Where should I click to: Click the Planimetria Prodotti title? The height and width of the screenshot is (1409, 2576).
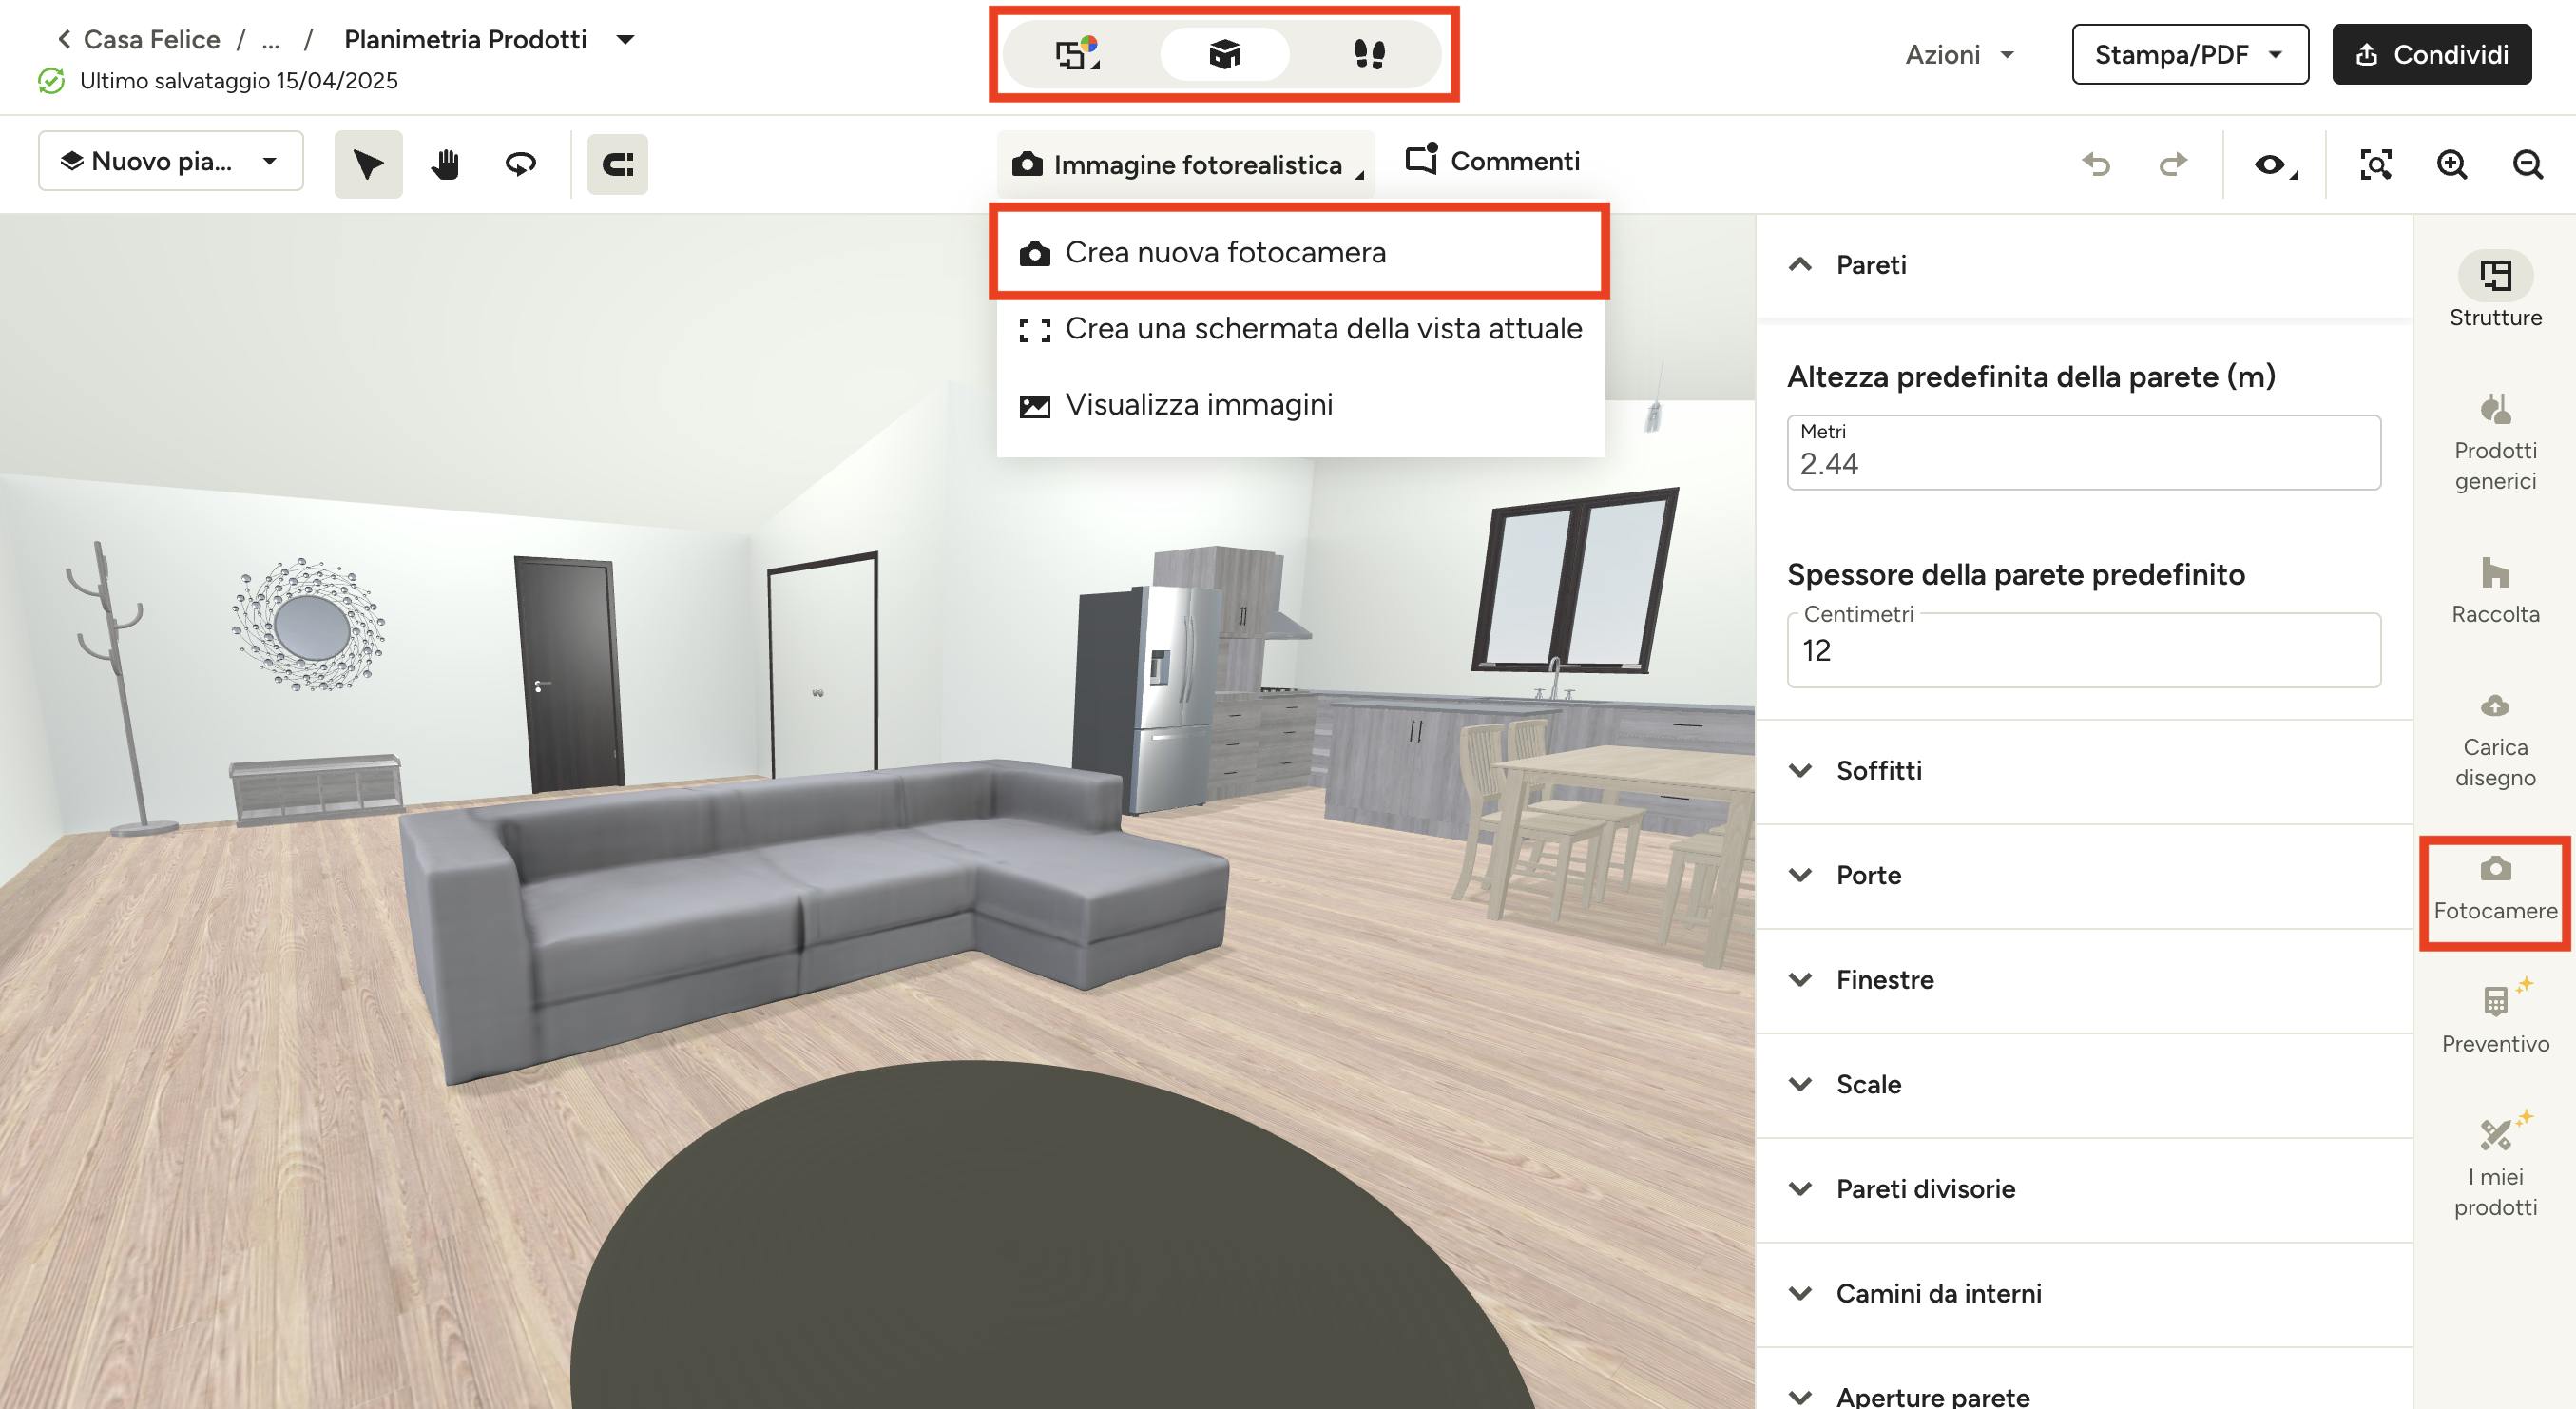point(465,40)
